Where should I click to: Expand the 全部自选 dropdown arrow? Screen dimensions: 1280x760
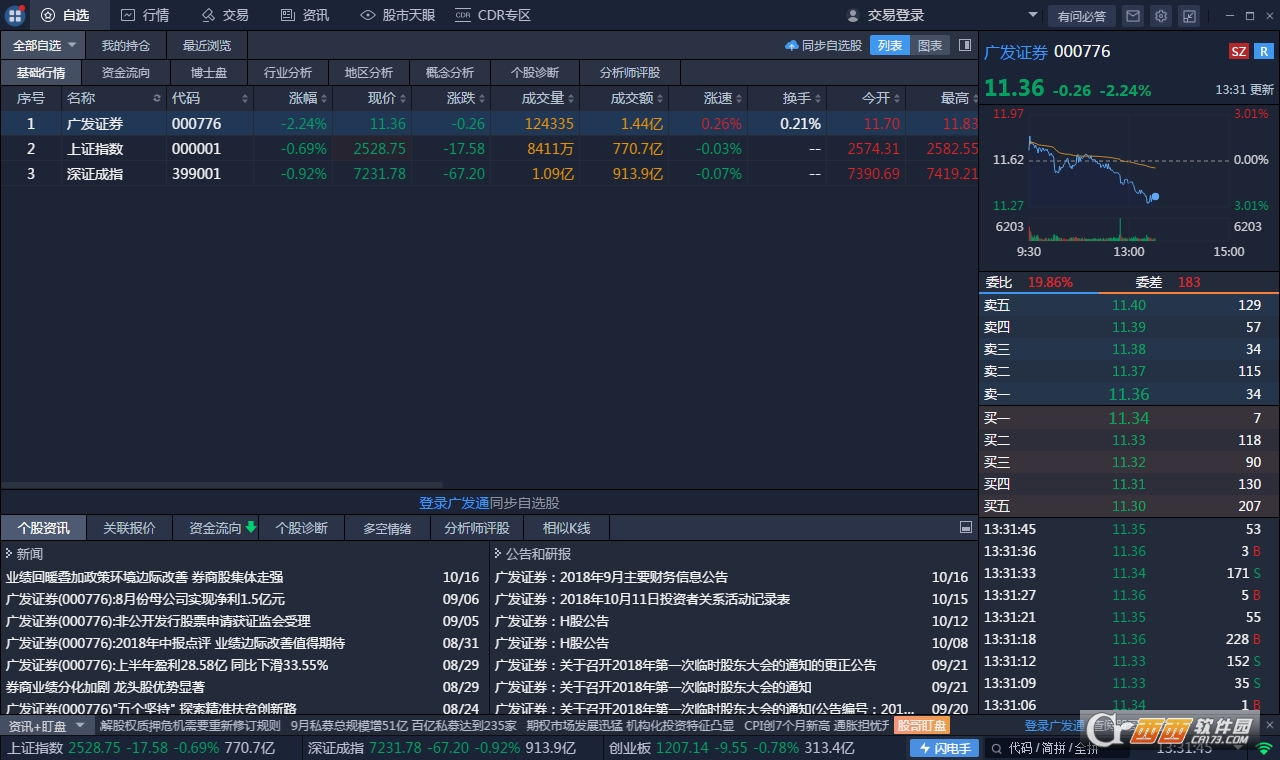(72, 46)
